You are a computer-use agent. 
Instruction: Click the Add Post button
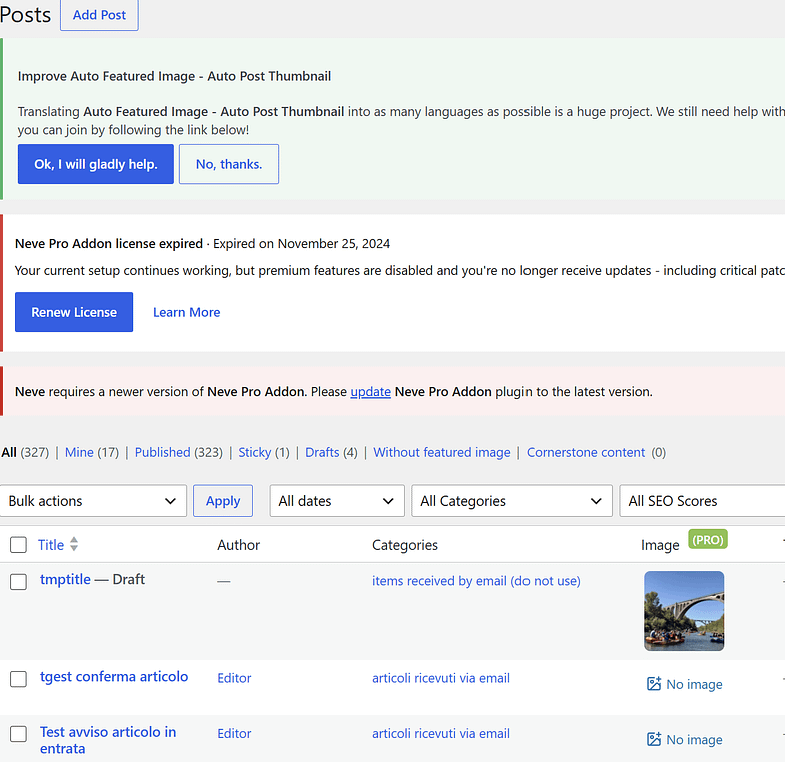(x=99, y=15)
